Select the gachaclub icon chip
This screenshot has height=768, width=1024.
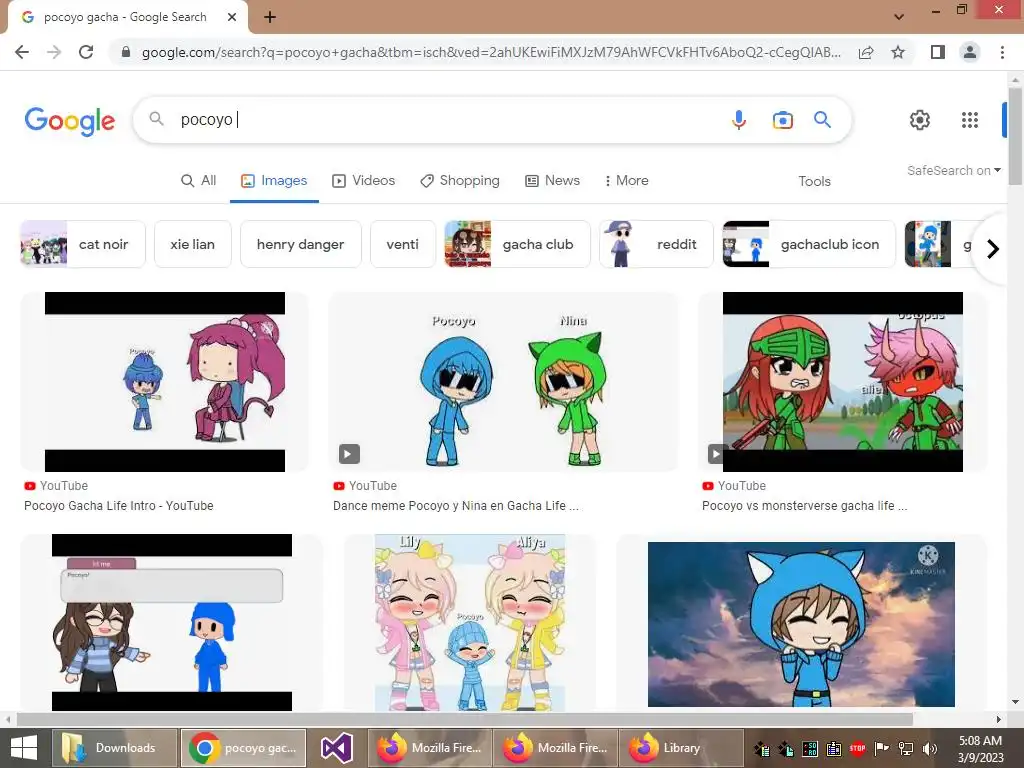click(808, 244)
